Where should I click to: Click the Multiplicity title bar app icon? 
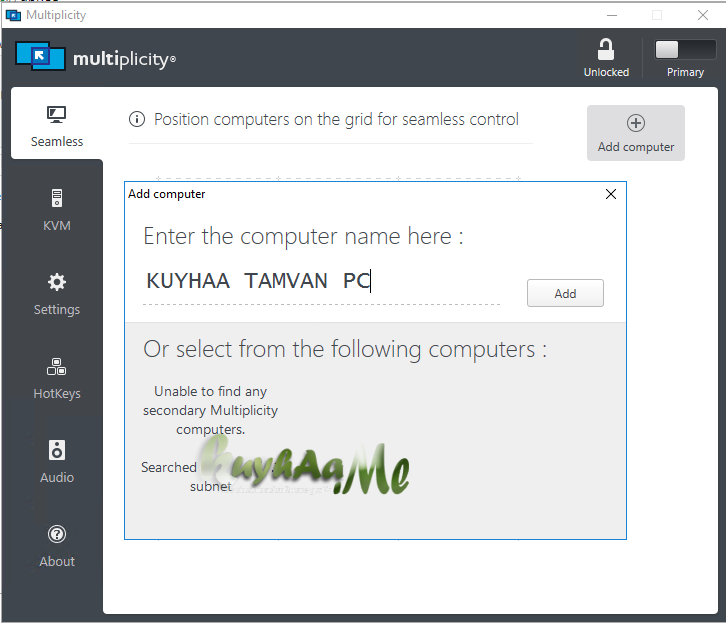coord(13,15)
